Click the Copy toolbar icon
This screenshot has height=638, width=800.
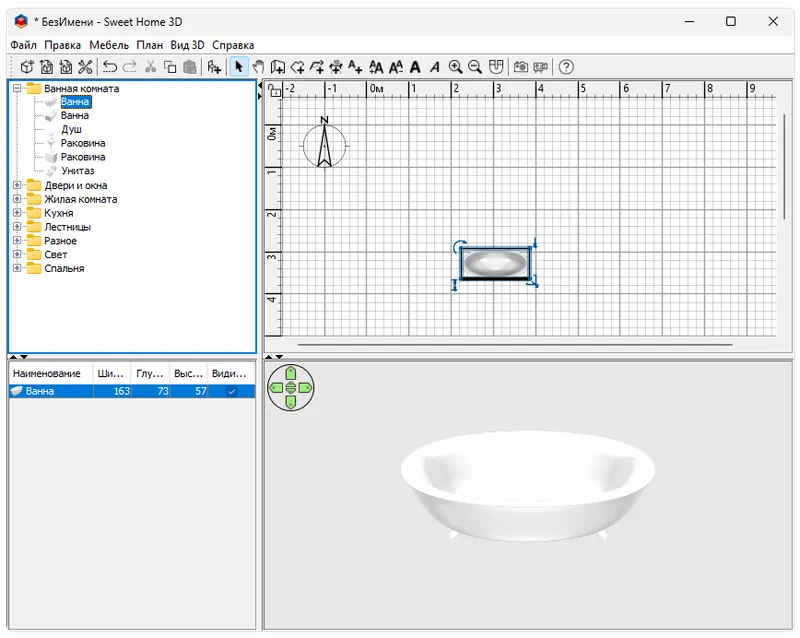[170, 67]
